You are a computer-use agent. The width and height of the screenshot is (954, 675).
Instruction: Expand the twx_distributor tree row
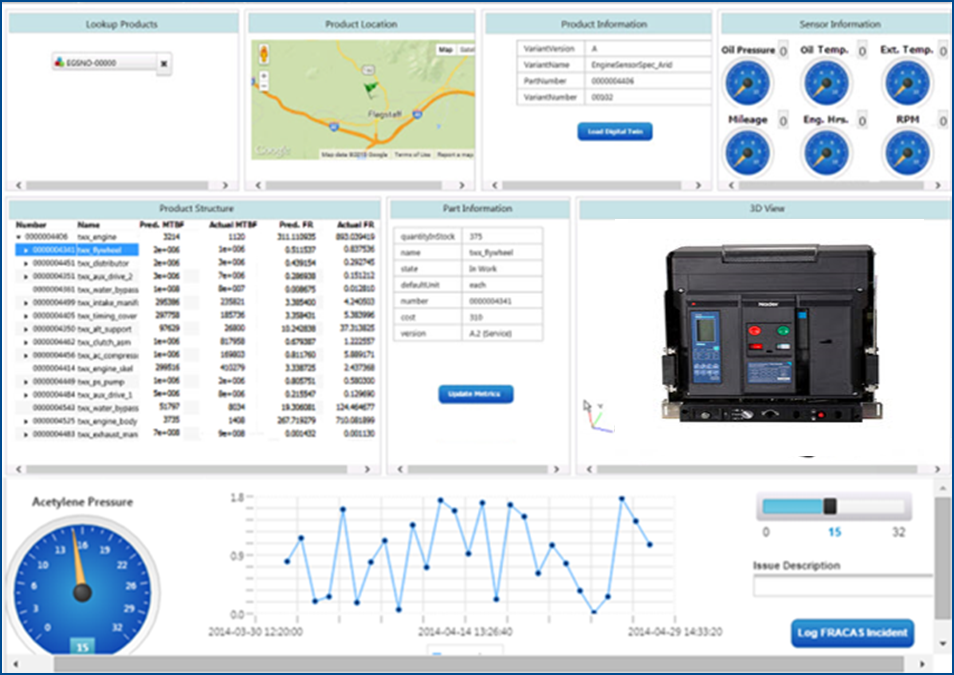(x=26, y=263)
